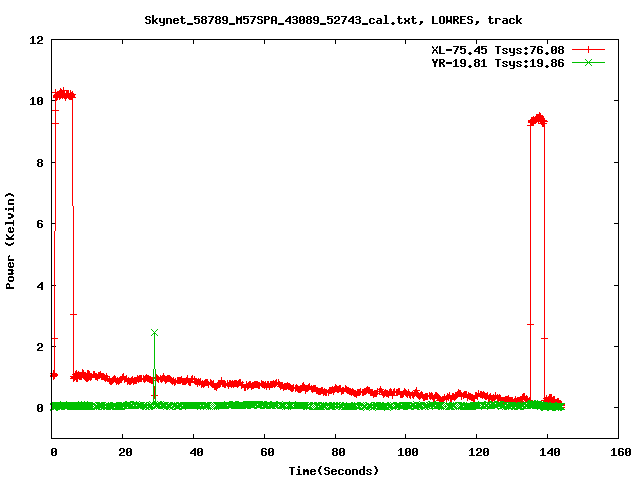This screenshot has width=640, height=480.
Task: Click the y-axis tick label 10
Action: [36, 101]
